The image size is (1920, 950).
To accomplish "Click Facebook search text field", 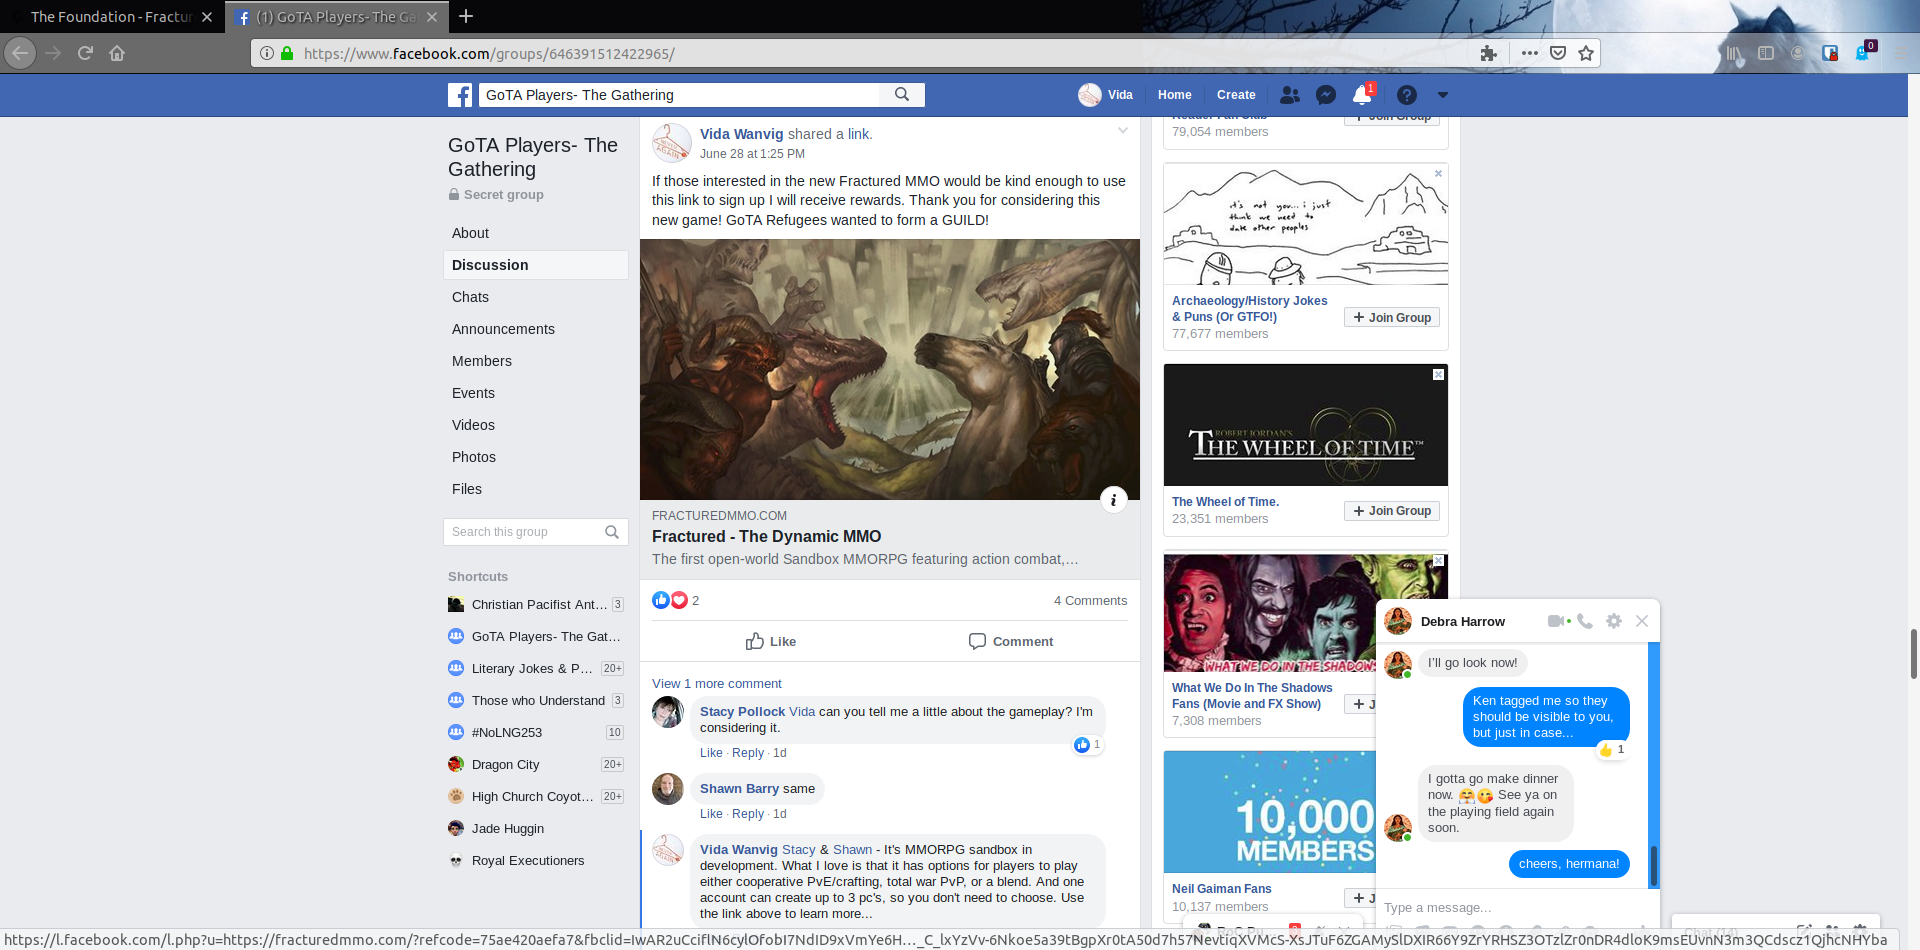I will pos(679,95).
